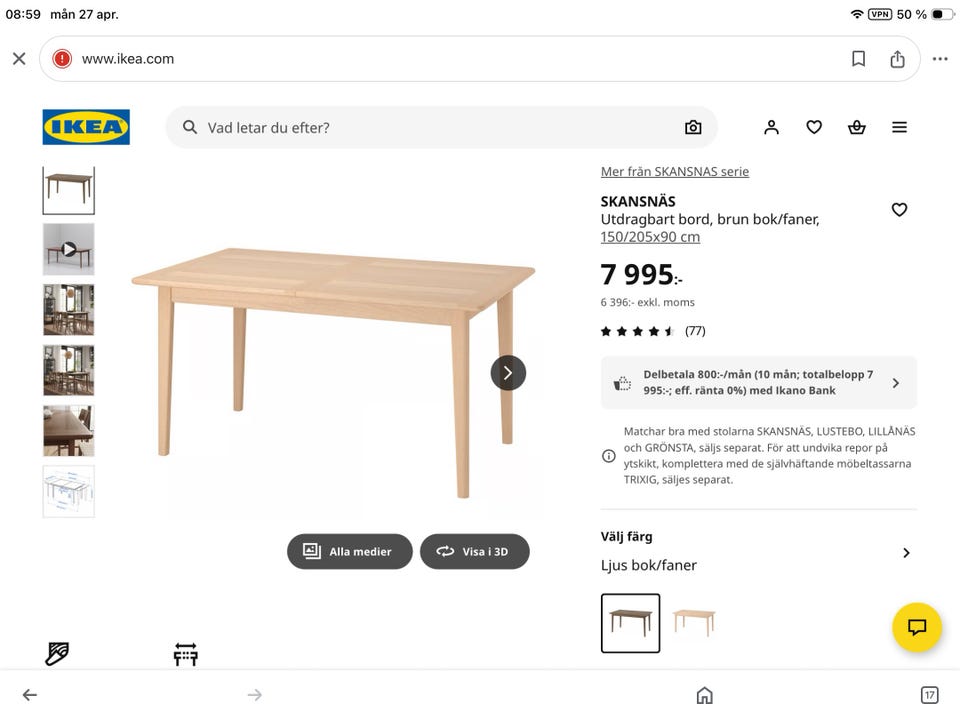Screen dimensions: 960x720
Task: Save SKANSNÄS table with the heart toggle
Action: (x=899, y=210)
